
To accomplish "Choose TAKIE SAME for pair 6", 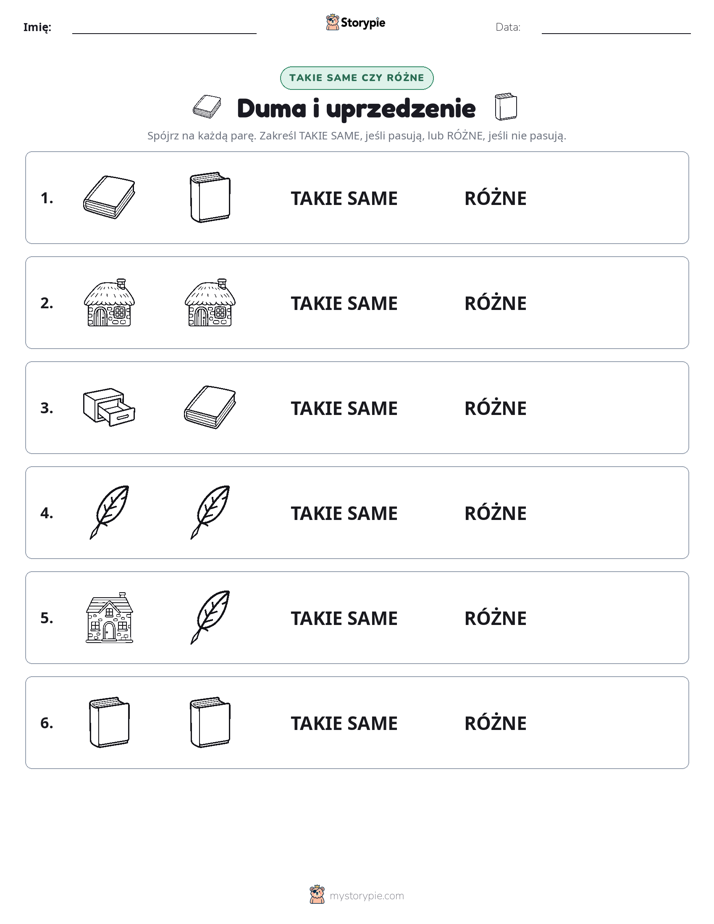I will [344, 723].
